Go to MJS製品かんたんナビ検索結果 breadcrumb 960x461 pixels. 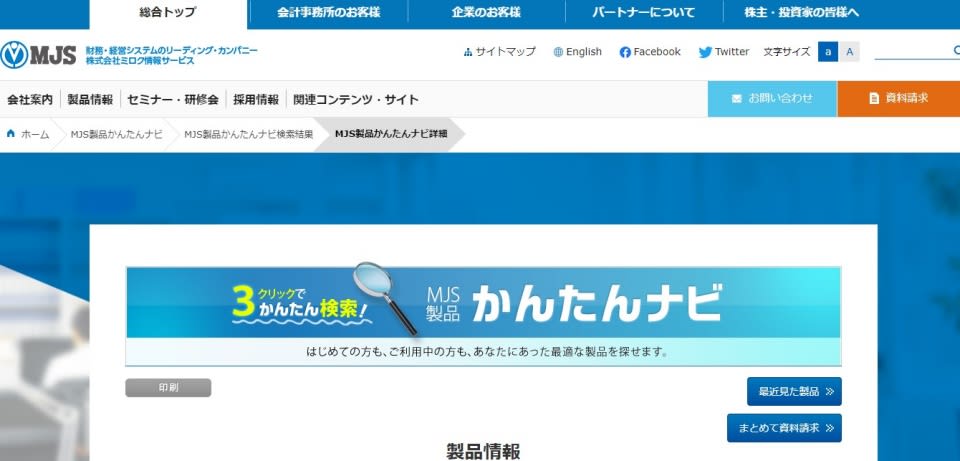(249, 135)
